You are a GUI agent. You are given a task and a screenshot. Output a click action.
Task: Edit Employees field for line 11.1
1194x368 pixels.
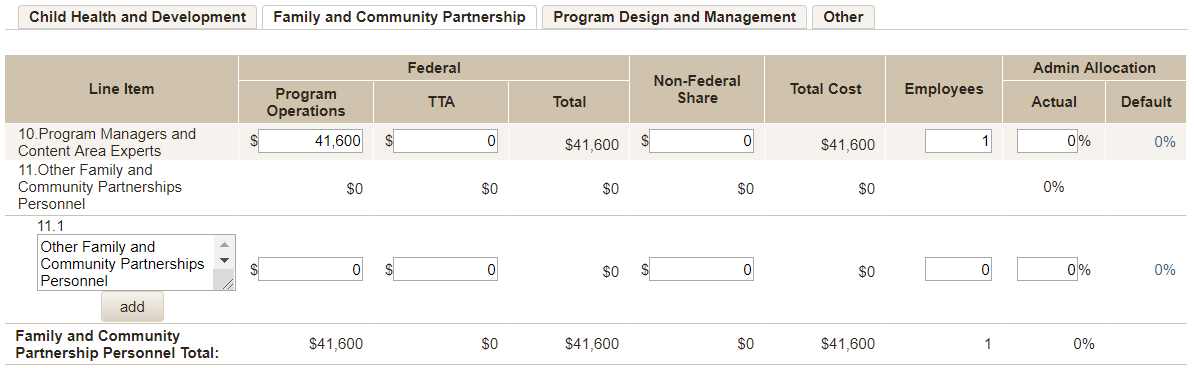[959, 269]
